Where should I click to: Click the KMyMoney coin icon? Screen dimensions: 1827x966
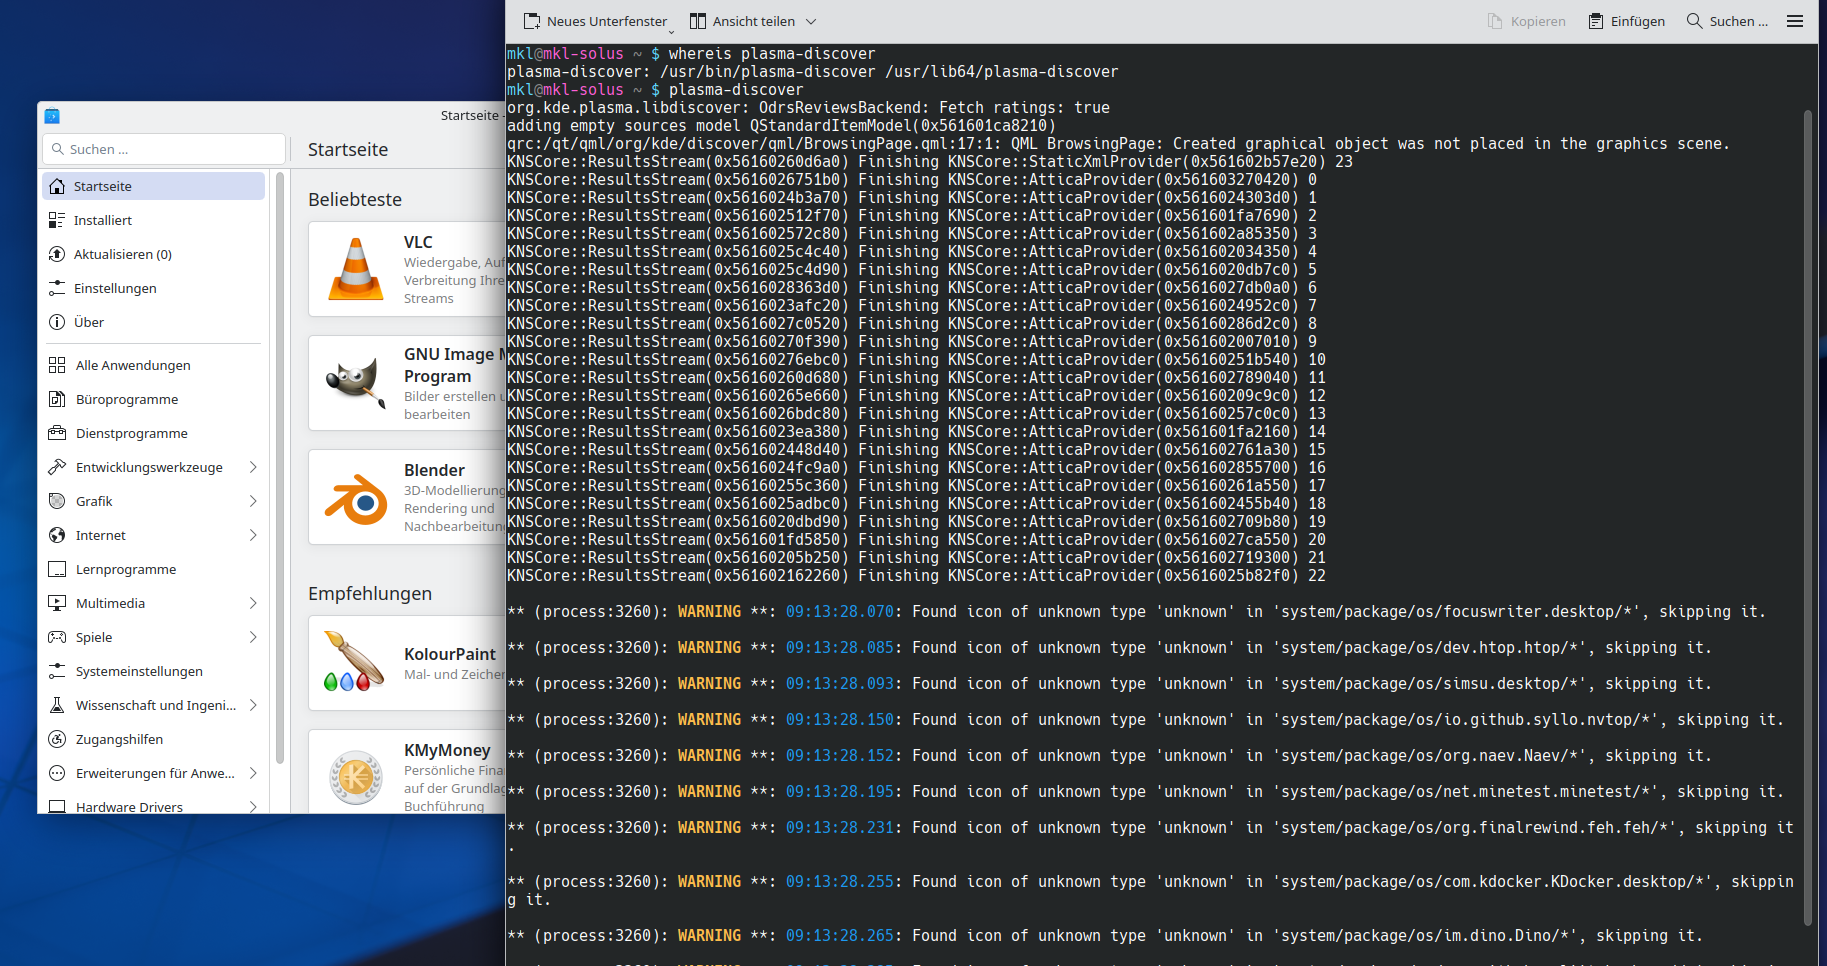click(356, 777)
